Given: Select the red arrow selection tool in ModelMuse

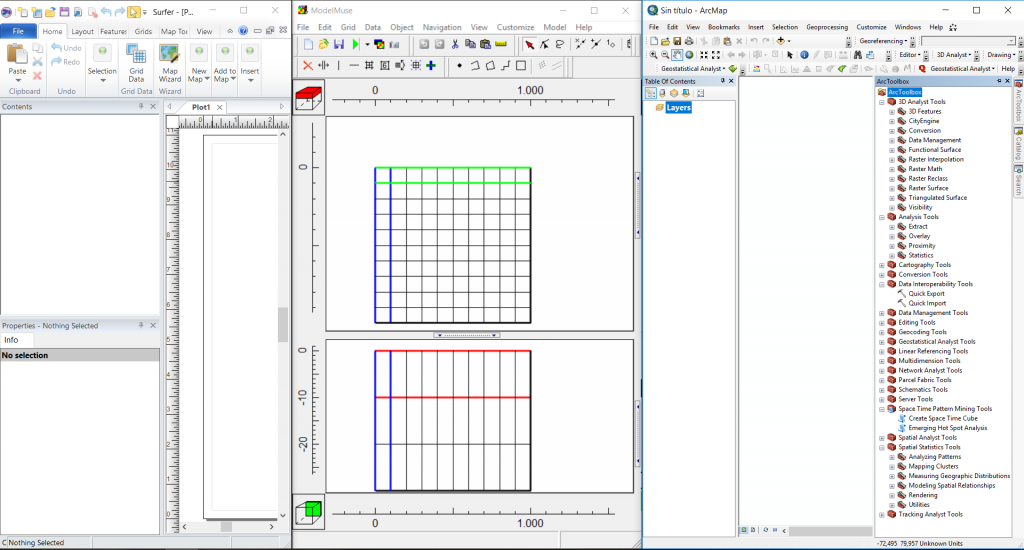Looking at the screenshot, I should point(529,44).
